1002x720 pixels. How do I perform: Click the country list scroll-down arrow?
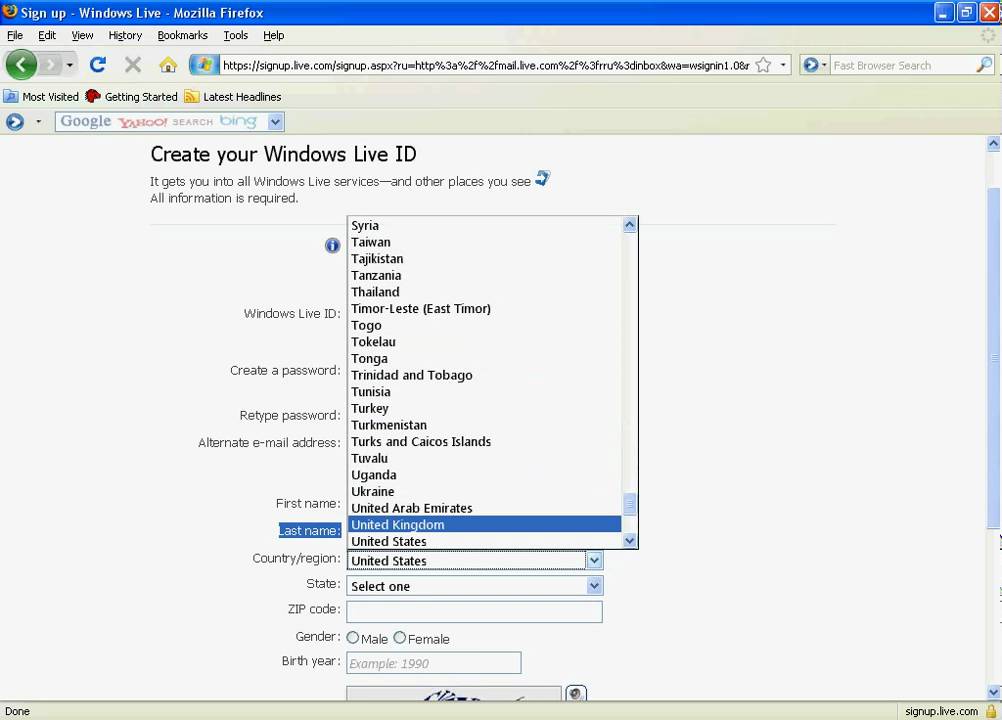pos(629,540)
